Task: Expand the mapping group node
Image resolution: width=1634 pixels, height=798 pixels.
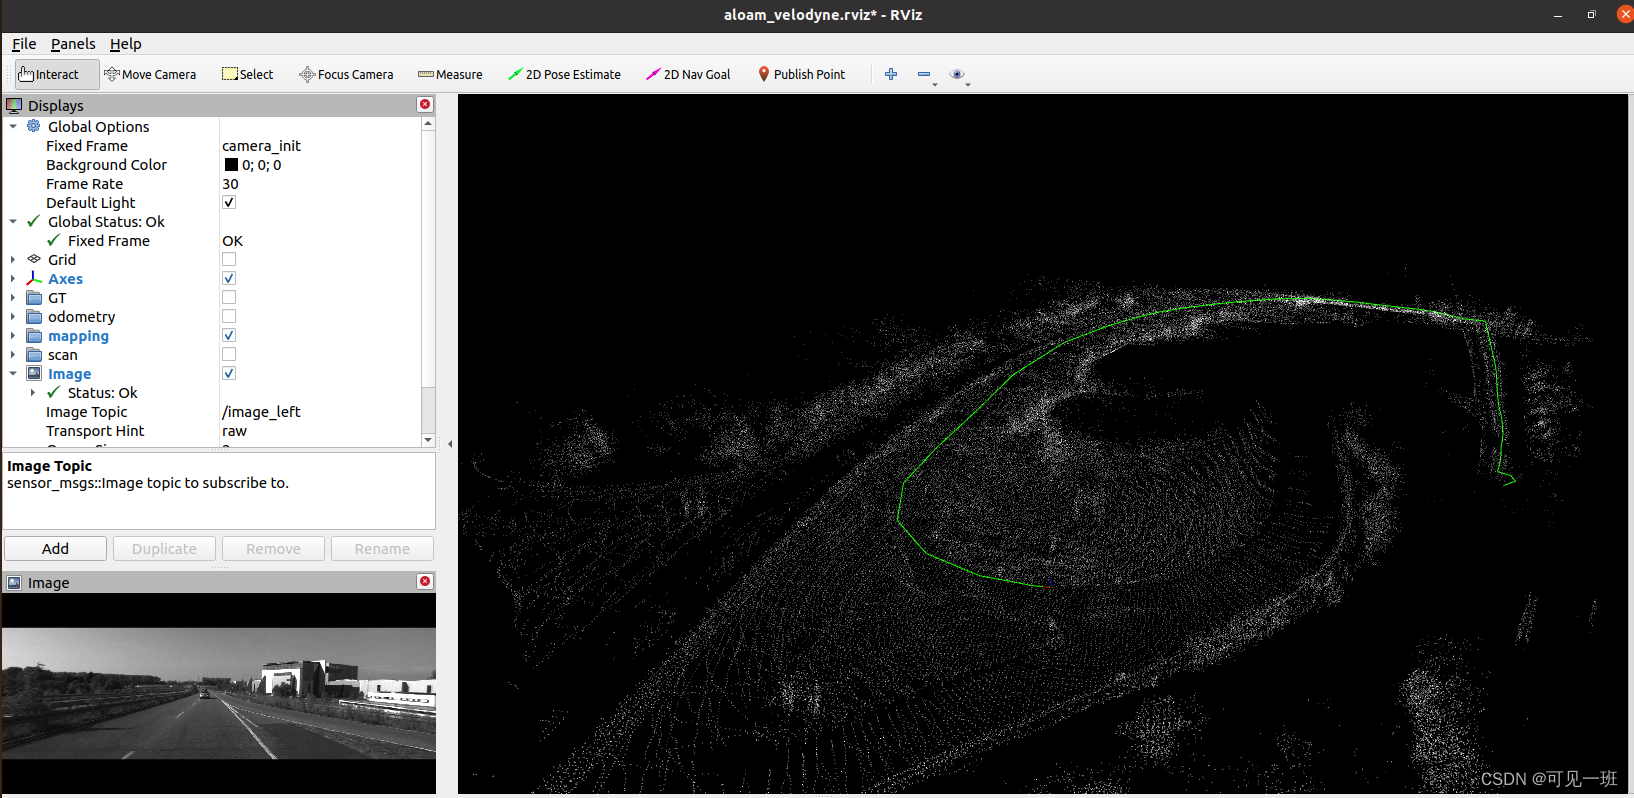Action: pyautogui.click(x=13, y=335)
